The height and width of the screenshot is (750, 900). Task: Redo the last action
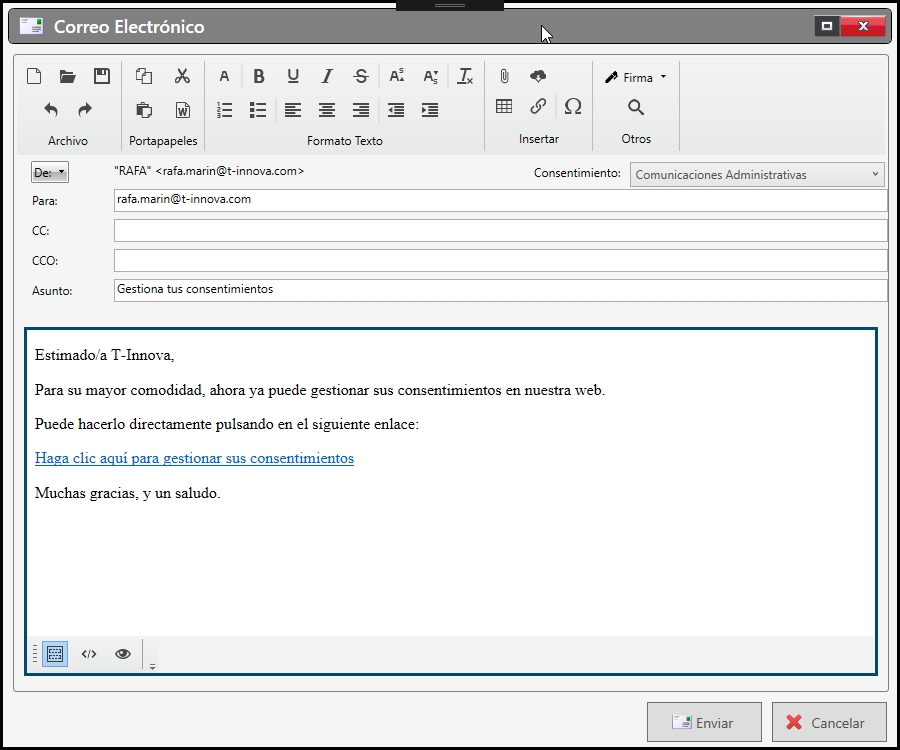coord(85,110)
